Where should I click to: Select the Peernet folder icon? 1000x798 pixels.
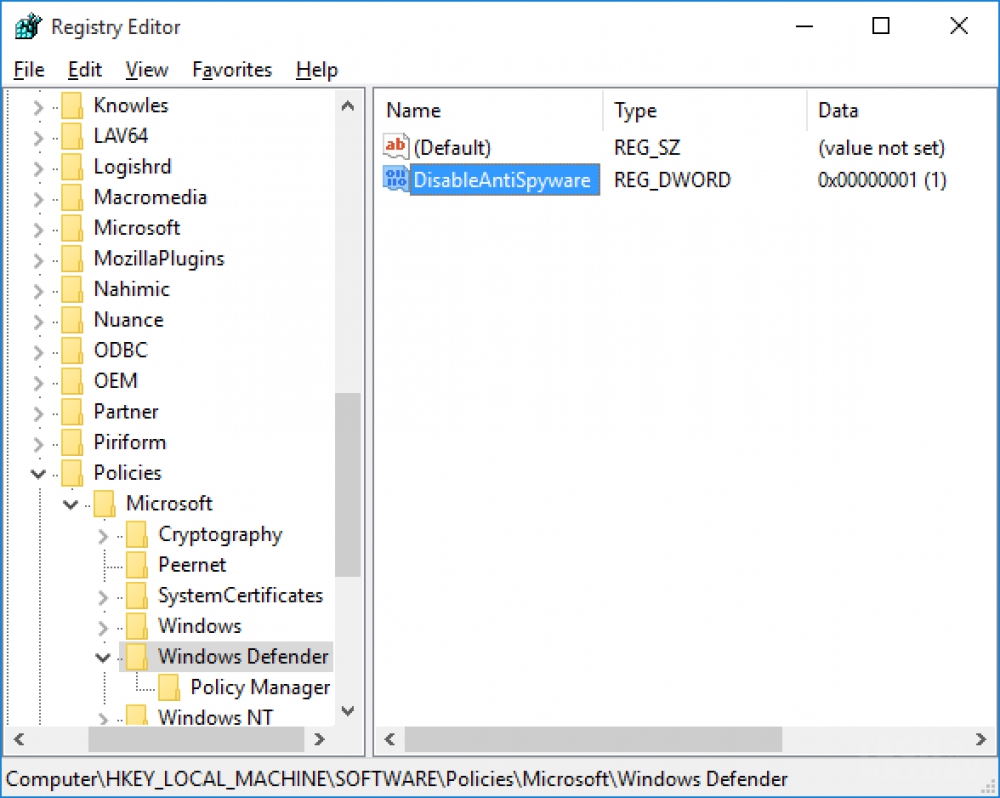click(x=136, y=565)
